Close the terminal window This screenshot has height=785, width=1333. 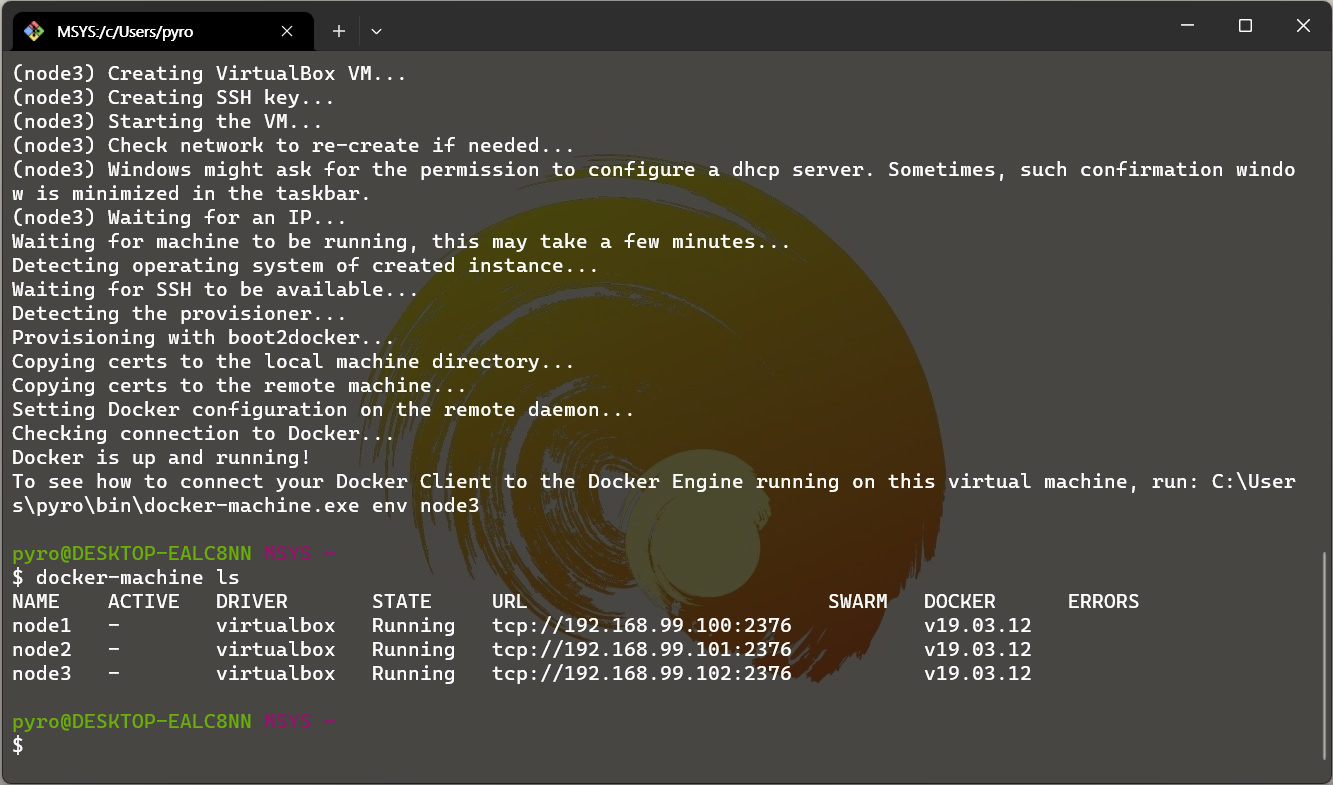click(x=1303, y=26)
